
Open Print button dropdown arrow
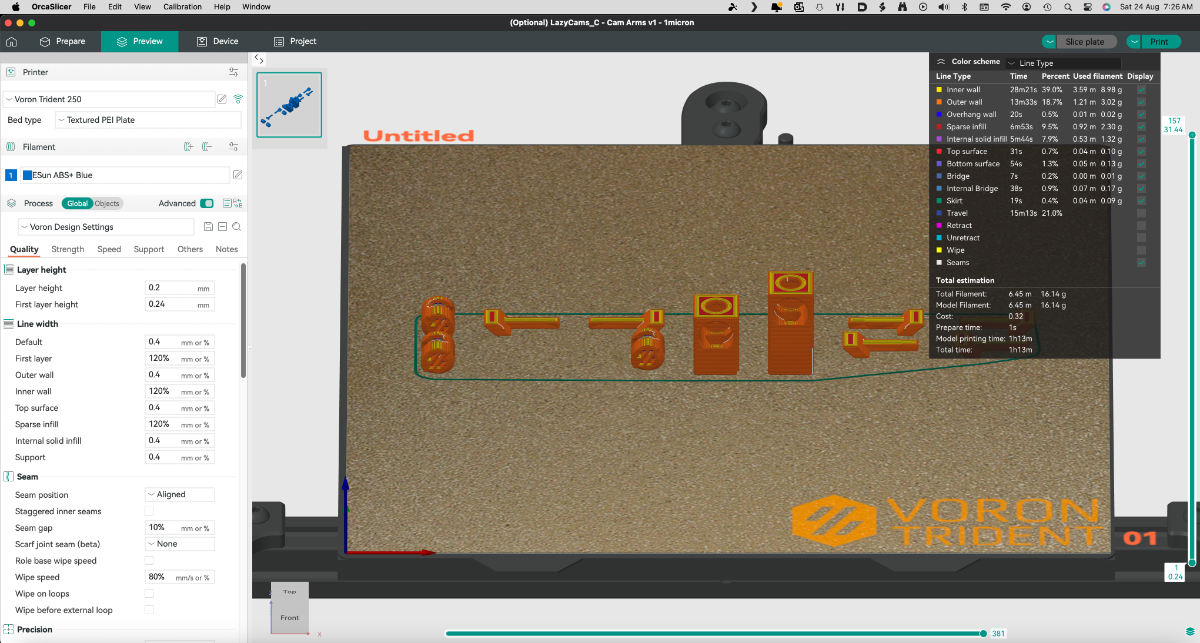[1134, 42]
